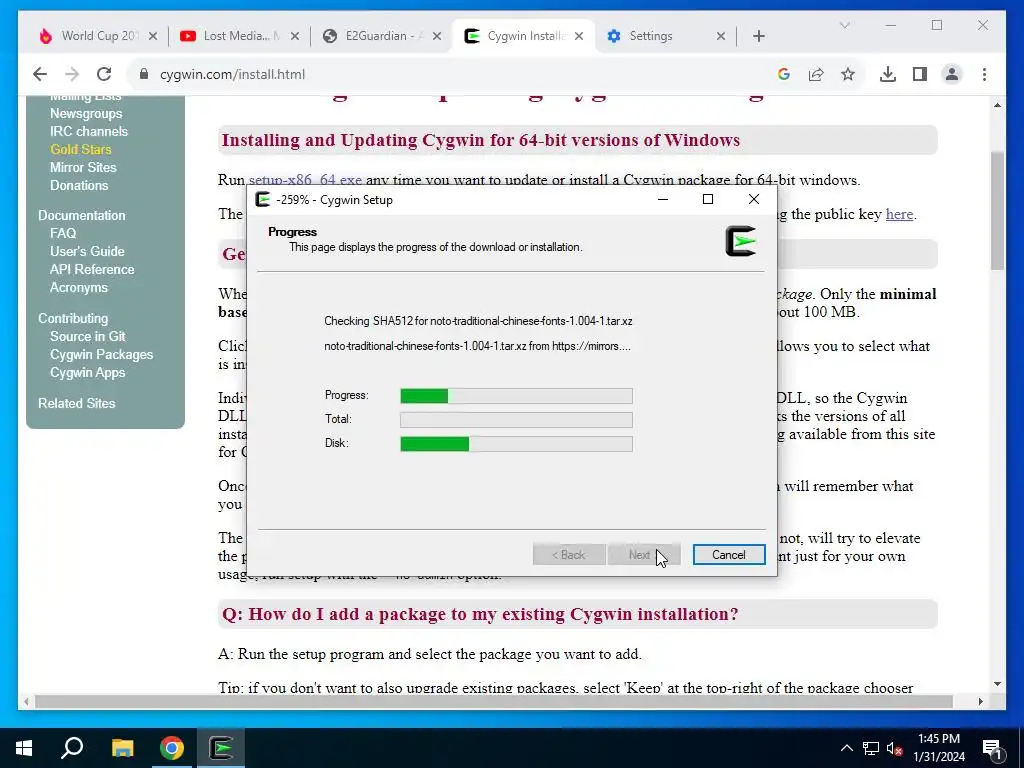Screen dimensions: 1024x768
Task: Click the Chrome taskbar icon
Action: pyautogui.click(x=172, y=748)
